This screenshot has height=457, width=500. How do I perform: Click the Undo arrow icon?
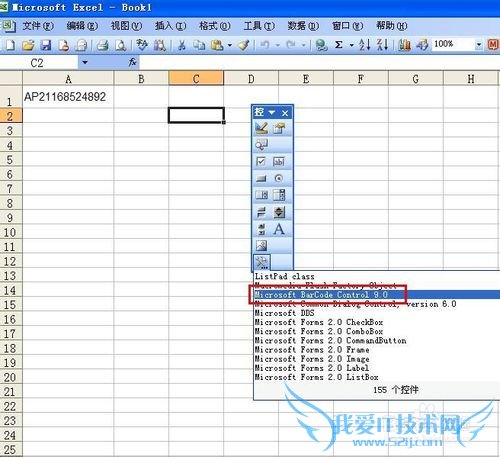(x=265, y=45)
